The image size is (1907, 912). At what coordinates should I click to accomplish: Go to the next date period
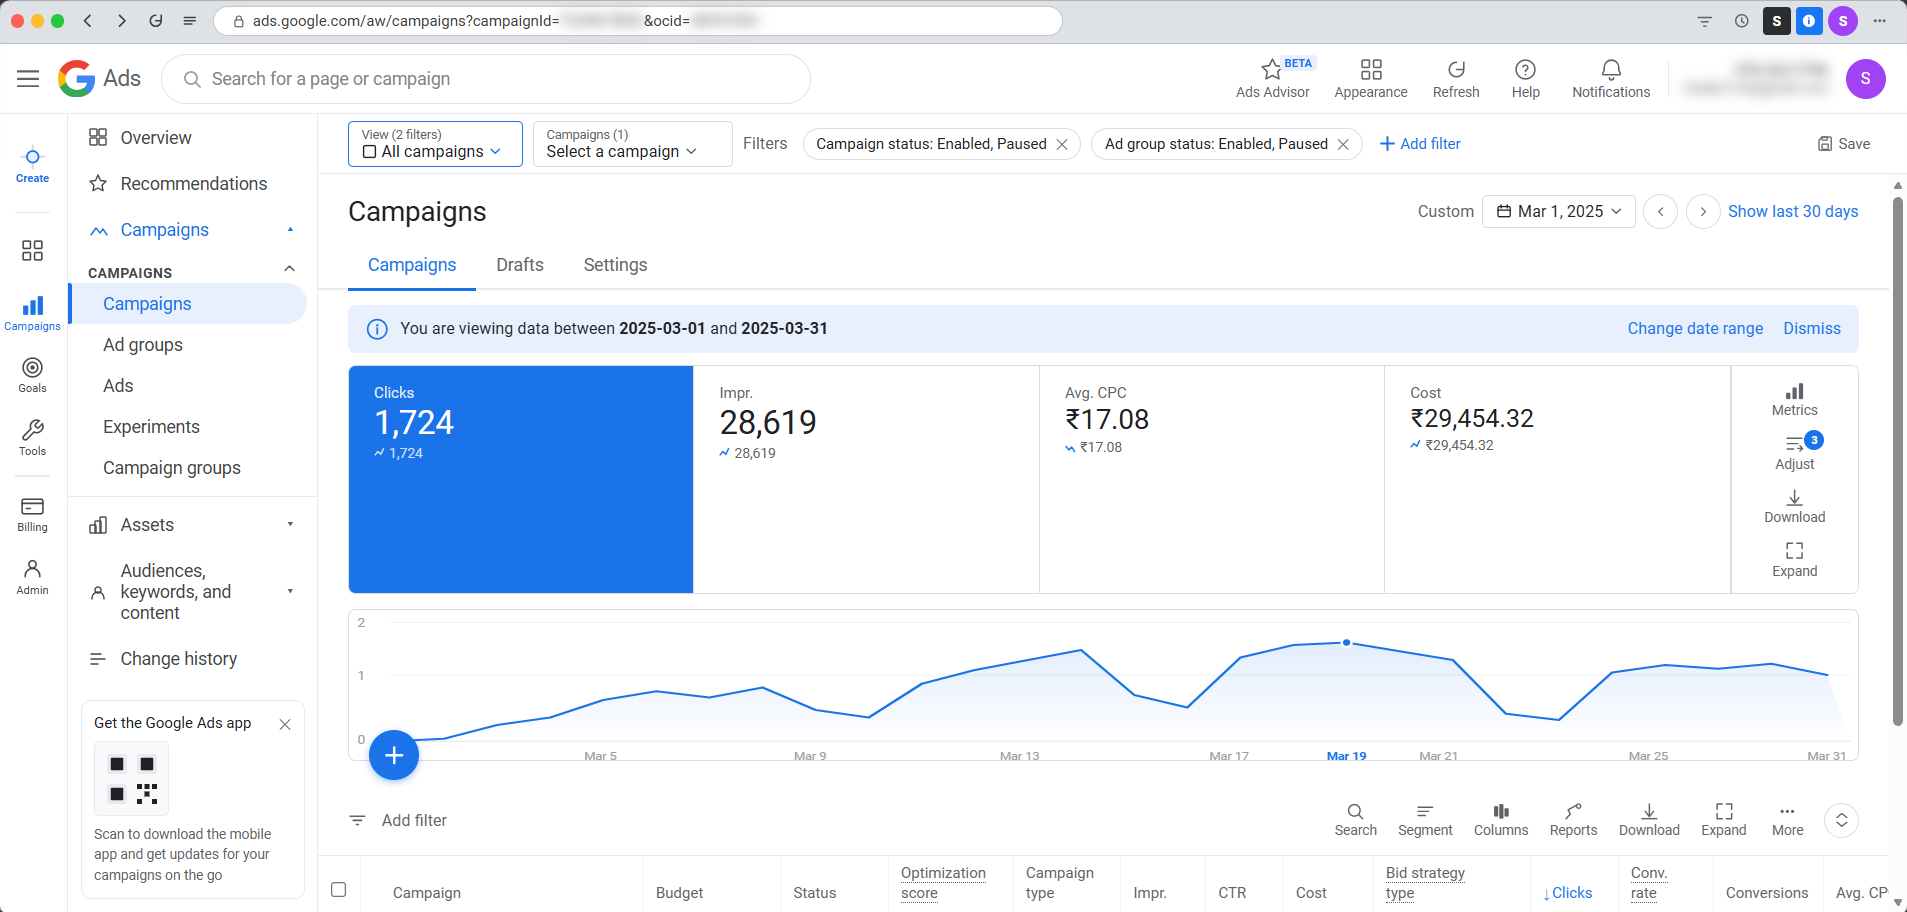[x=1703, y=211]
